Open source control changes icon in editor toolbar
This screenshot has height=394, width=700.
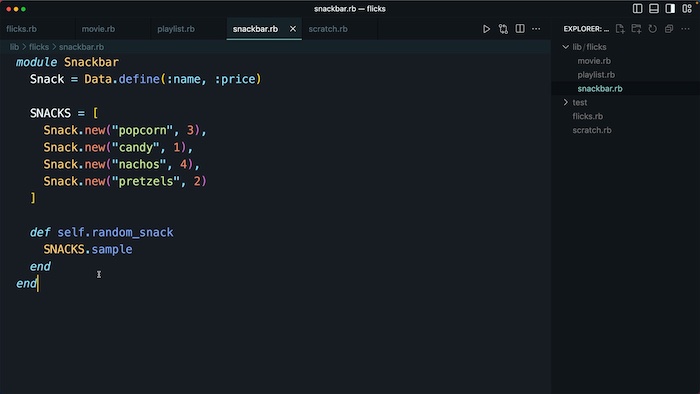coord(503,29)
